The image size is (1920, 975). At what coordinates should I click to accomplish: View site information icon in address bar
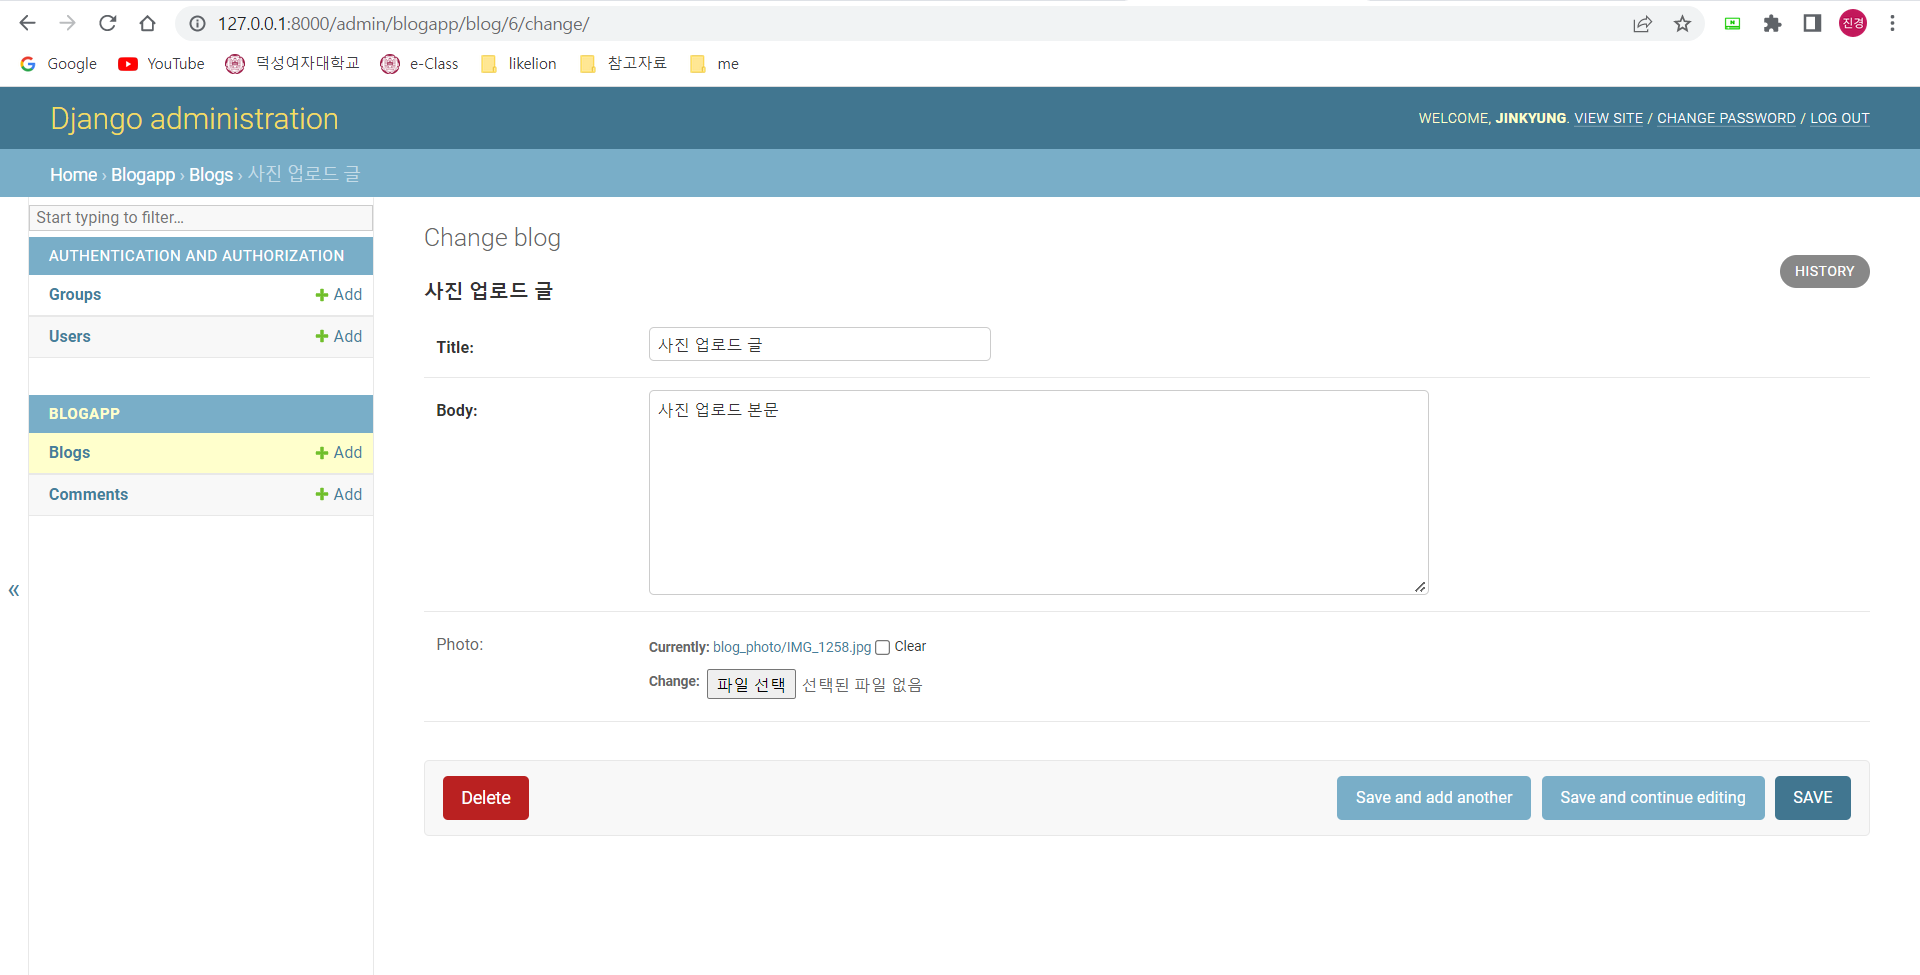click(x=198, y=23)
